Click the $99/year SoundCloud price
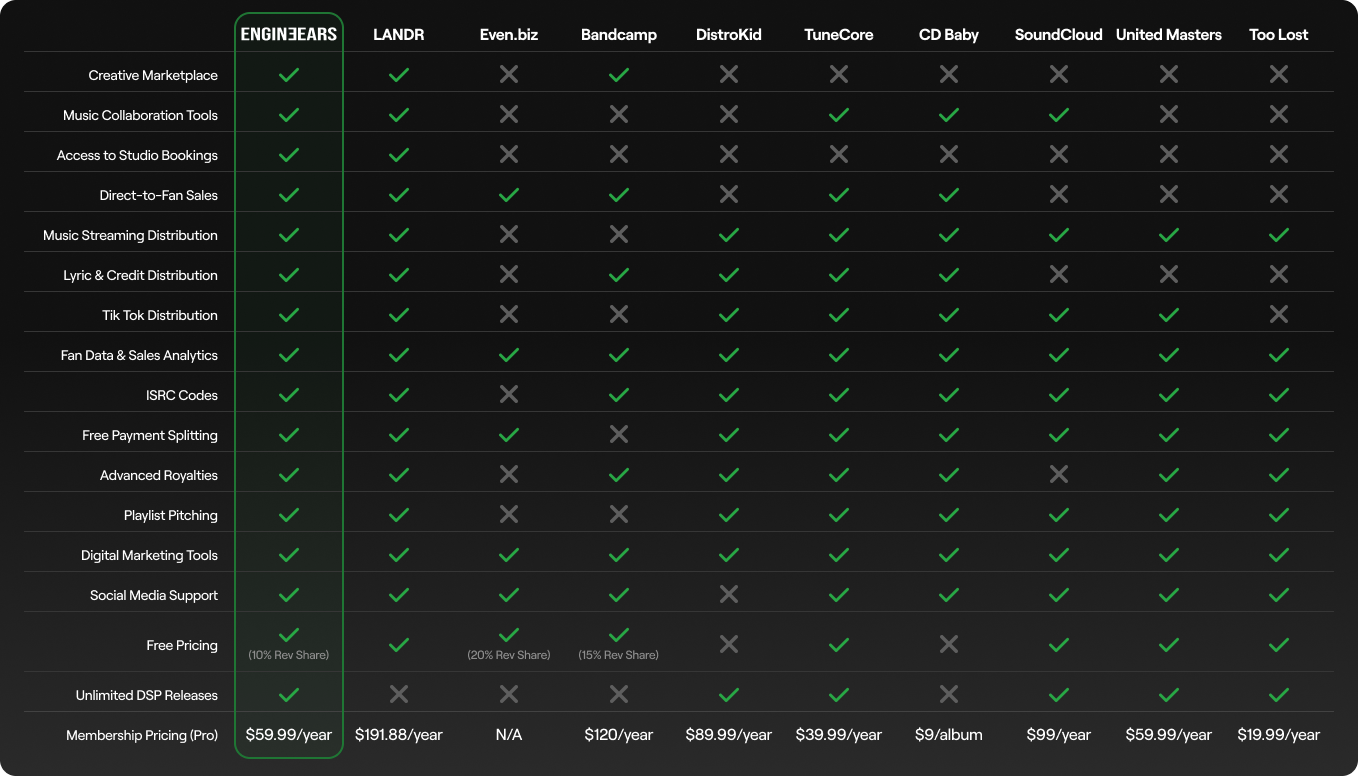Screen dimensions: 1358x776 [x=1059, y=735]
